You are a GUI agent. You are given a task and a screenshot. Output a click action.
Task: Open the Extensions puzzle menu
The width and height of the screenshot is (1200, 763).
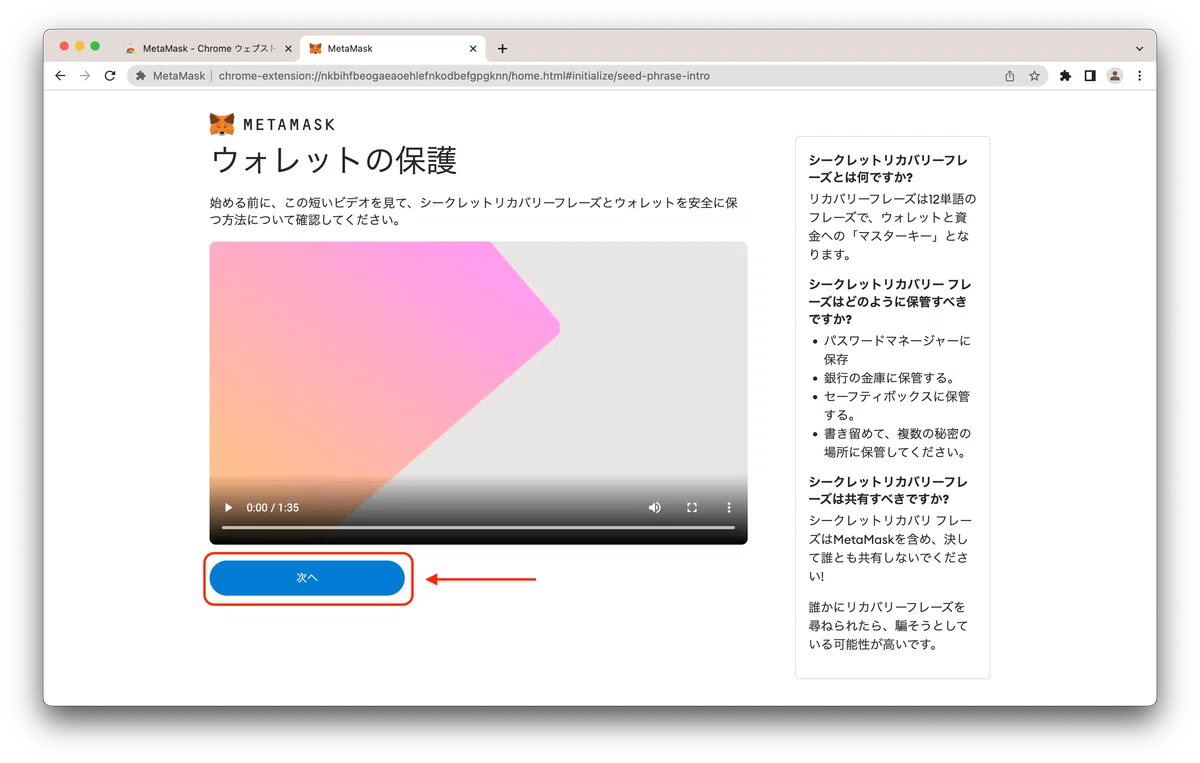pos(1065,76)
